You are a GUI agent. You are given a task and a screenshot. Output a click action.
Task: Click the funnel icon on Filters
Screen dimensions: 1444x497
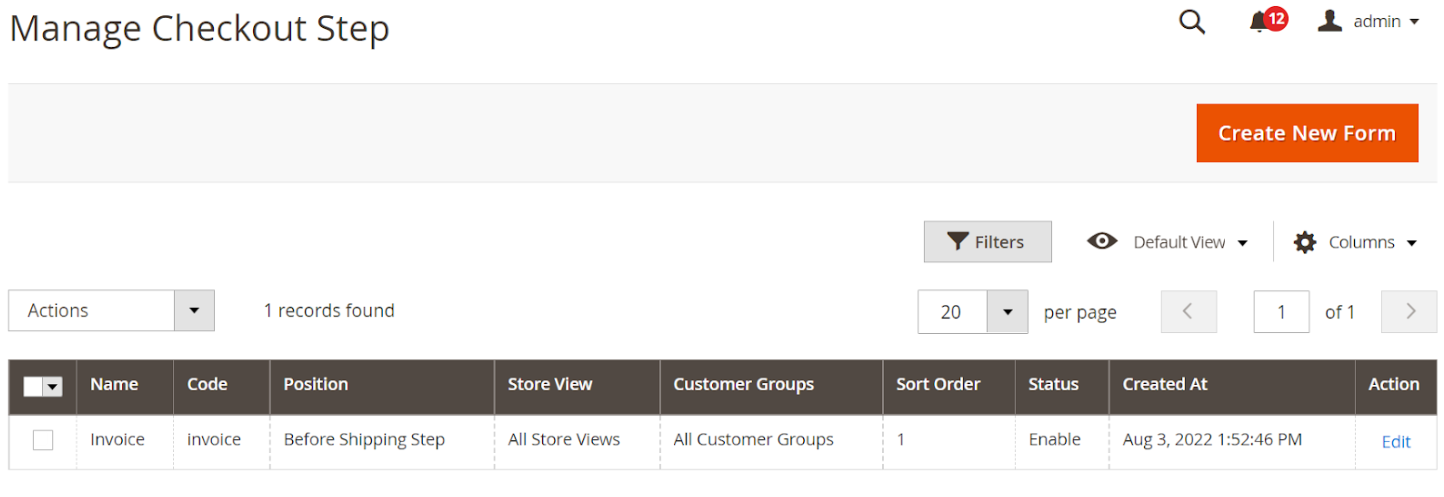958,242
